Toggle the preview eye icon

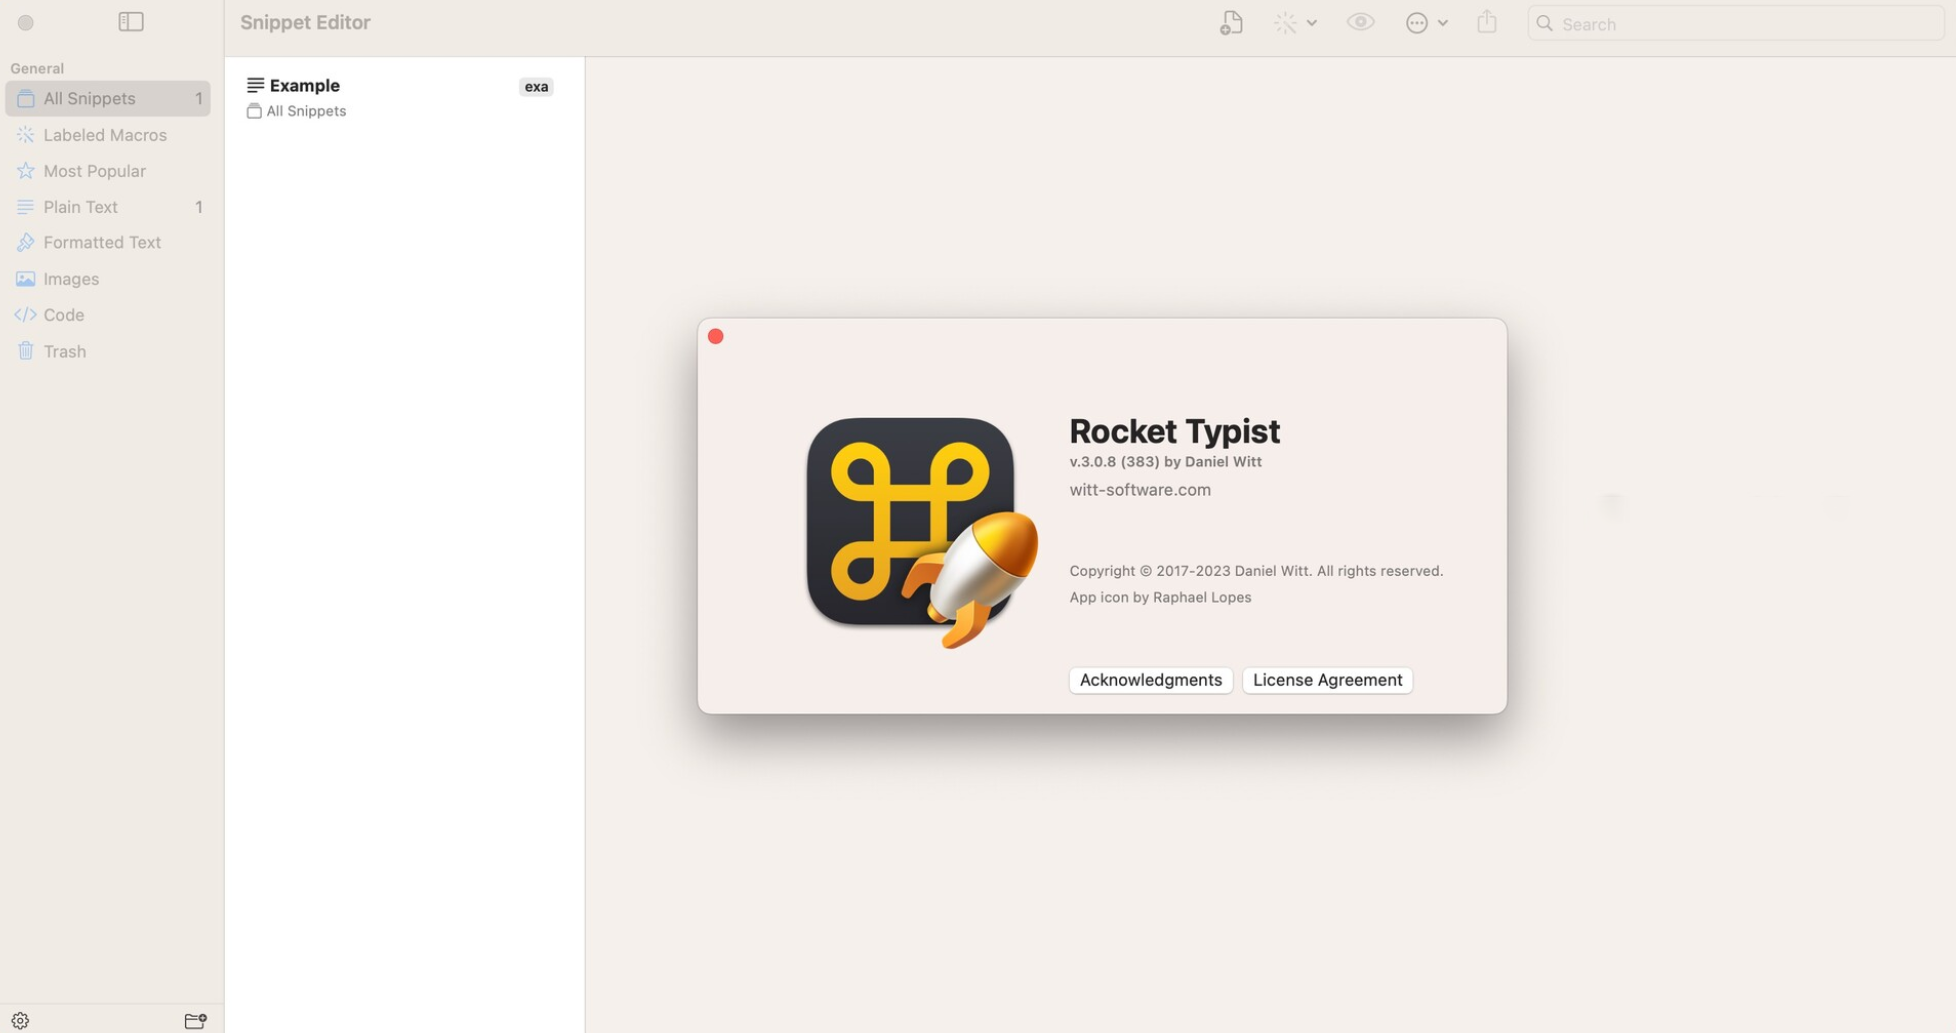1360,22
